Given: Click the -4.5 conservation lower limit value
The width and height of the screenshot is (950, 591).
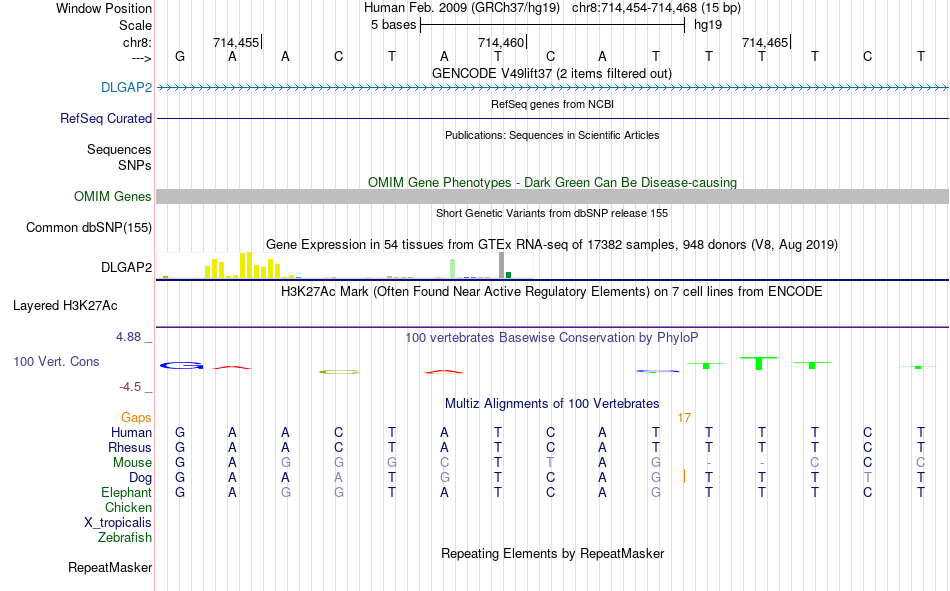Looking at the screenshot, I should point(130,387).
